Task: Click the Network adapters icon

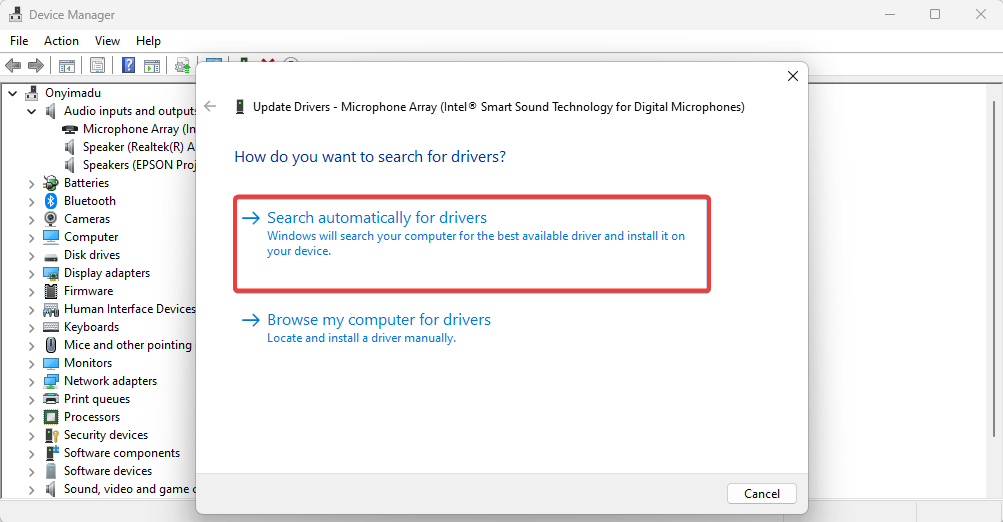Action: tap(51, 381)
